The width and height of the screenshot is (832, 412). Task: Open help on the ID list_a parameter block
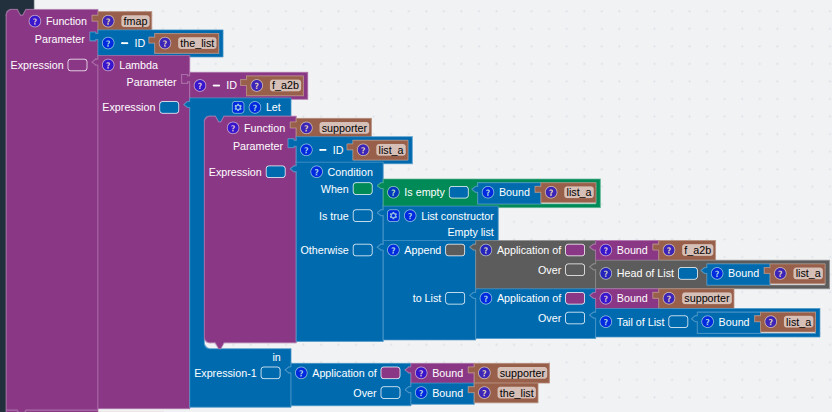(307, 150)
